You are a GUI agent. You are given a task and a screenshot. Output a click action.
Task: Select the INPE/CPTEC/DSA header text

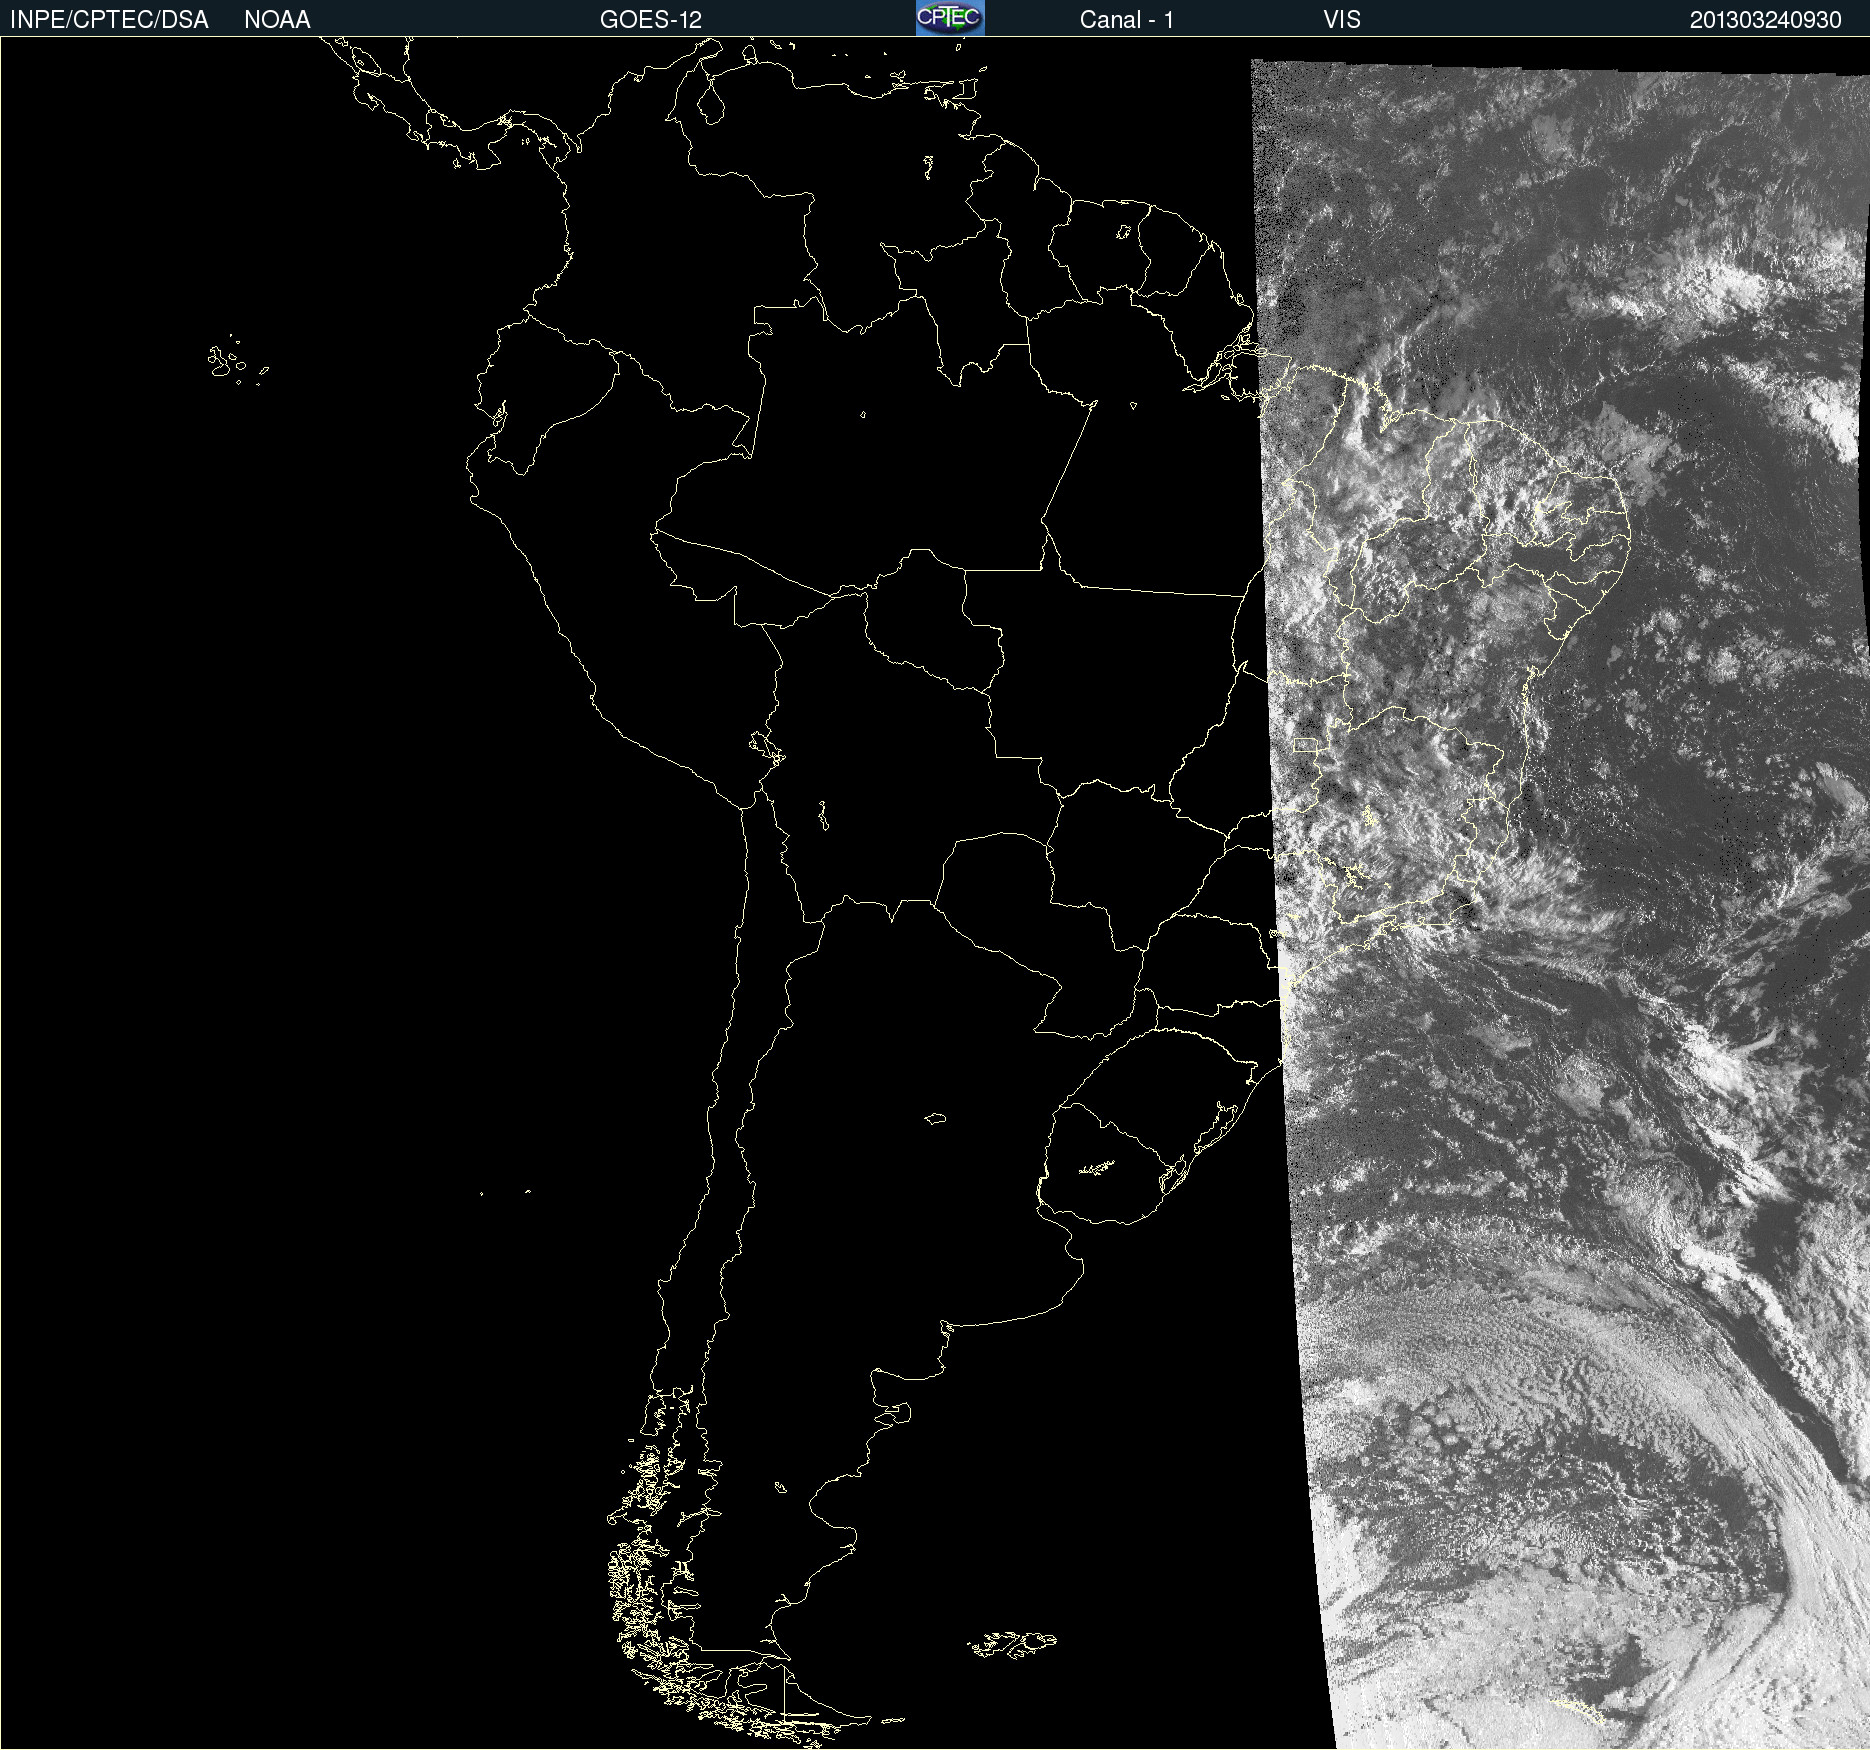(x=109, y=20)
